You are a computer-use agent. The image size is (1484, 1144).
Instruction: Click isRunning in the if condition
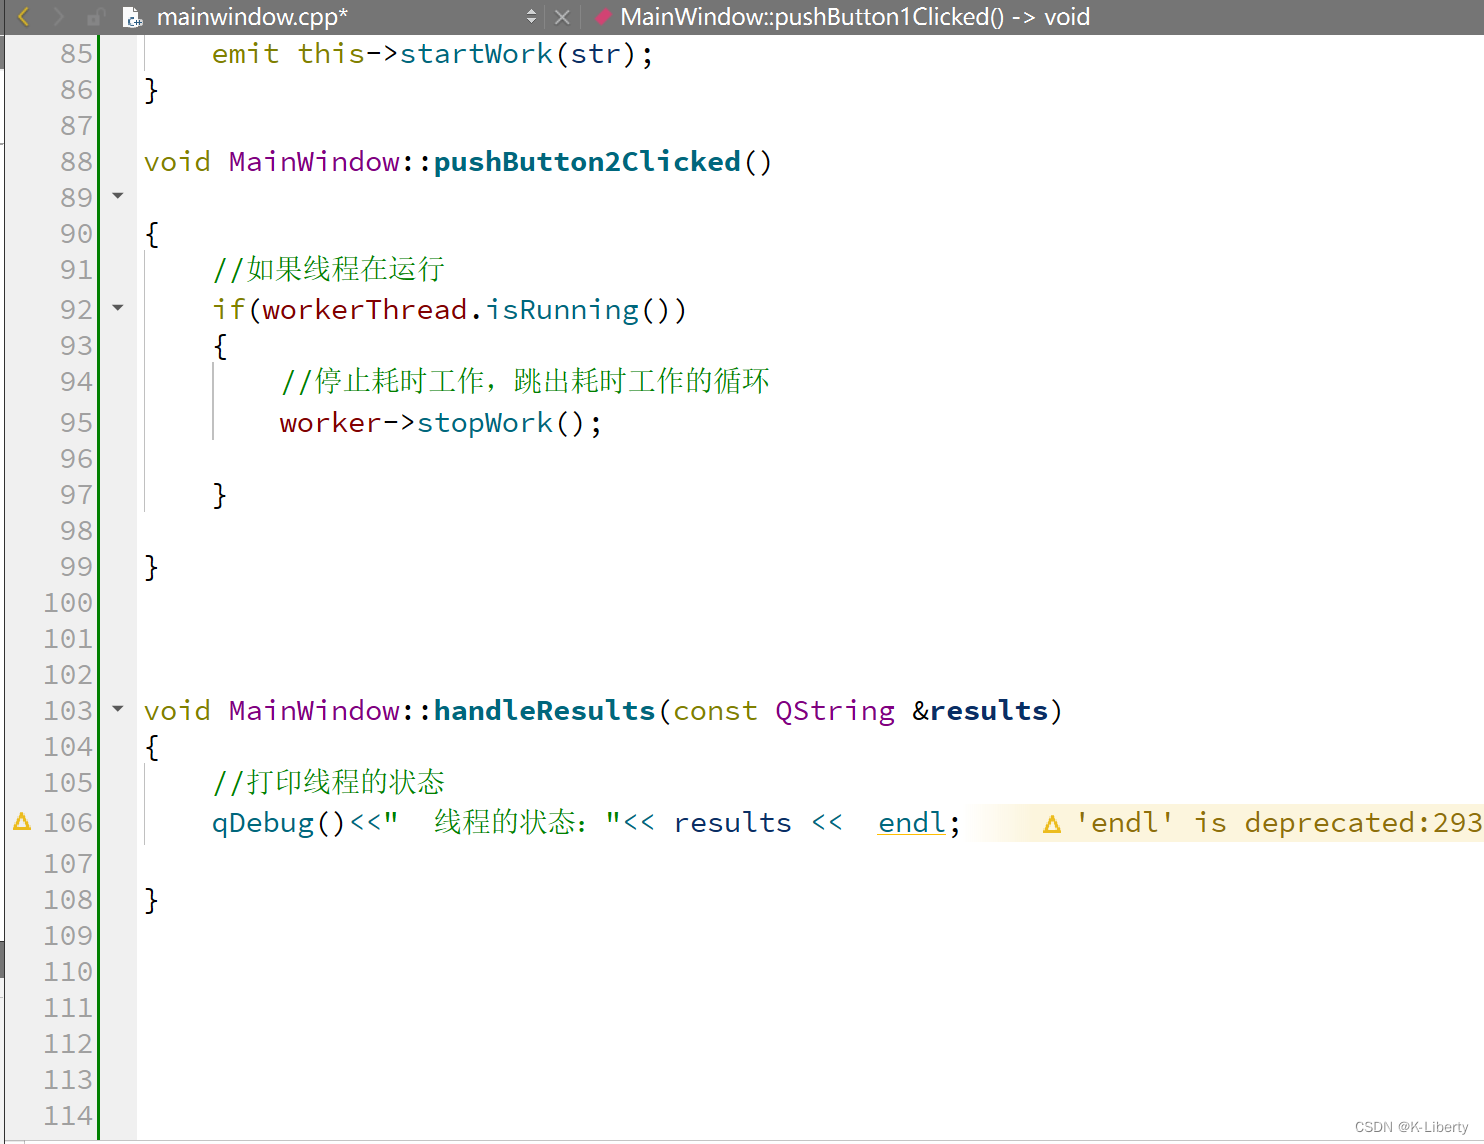click(x=562, y=310)
